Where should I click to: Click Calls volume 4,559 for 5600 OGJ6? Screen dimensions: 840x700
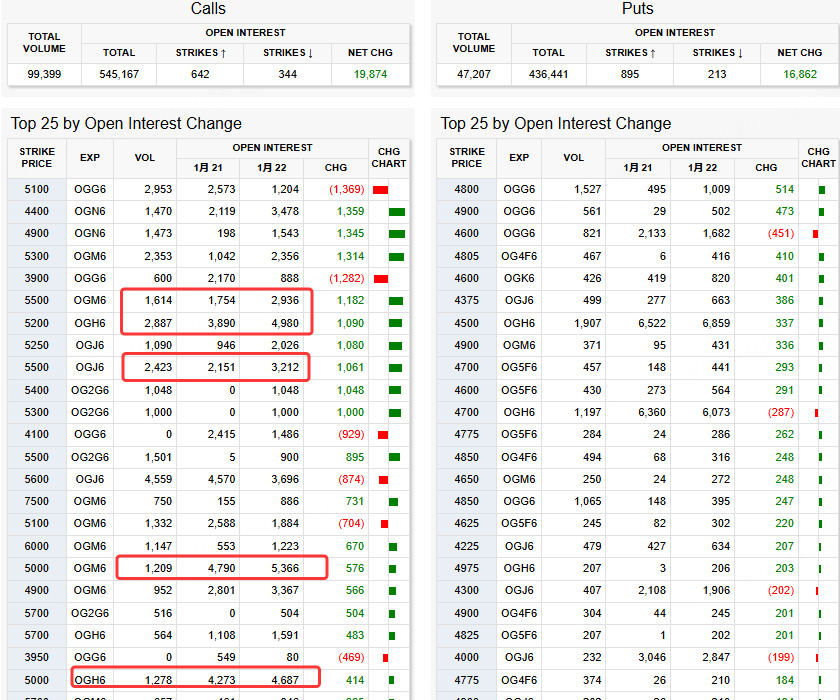coord(159,479)
